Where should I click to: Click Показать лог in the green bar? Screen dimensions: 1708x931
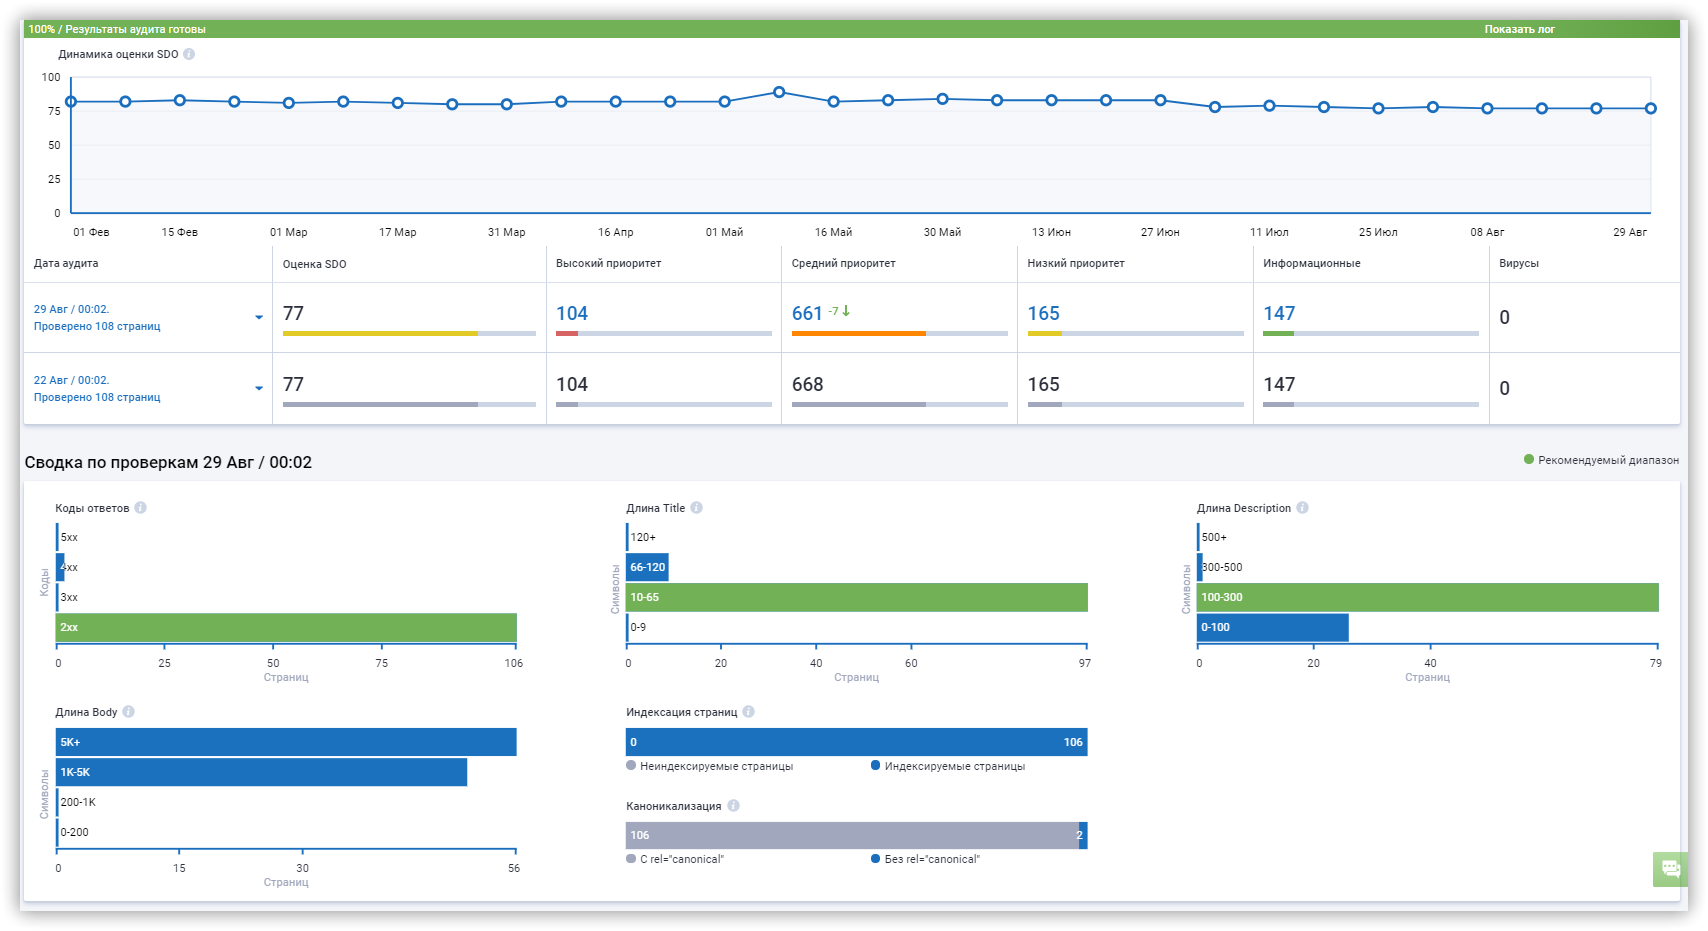(1519, 29)
